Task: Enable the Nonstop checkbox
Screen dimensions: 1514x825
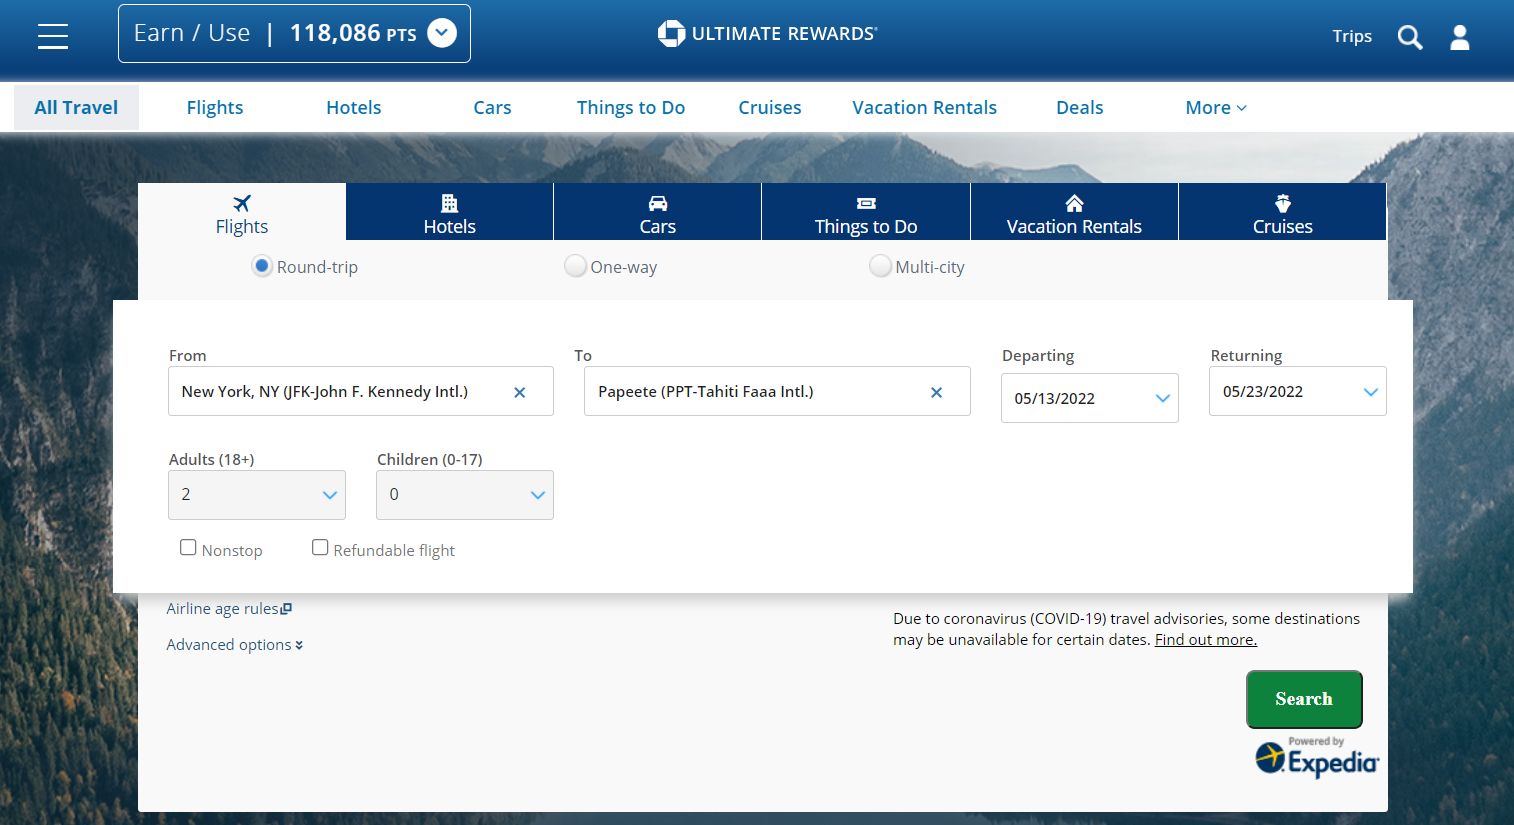Action: (188, 547)
